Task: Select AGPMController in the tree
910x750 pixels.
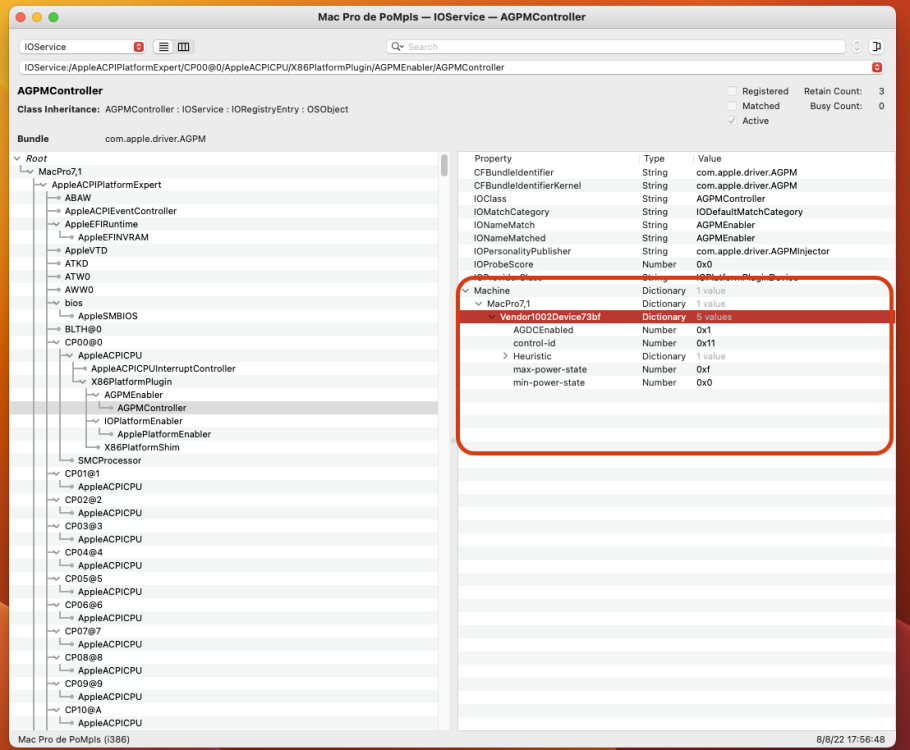Action: [152, 408]
